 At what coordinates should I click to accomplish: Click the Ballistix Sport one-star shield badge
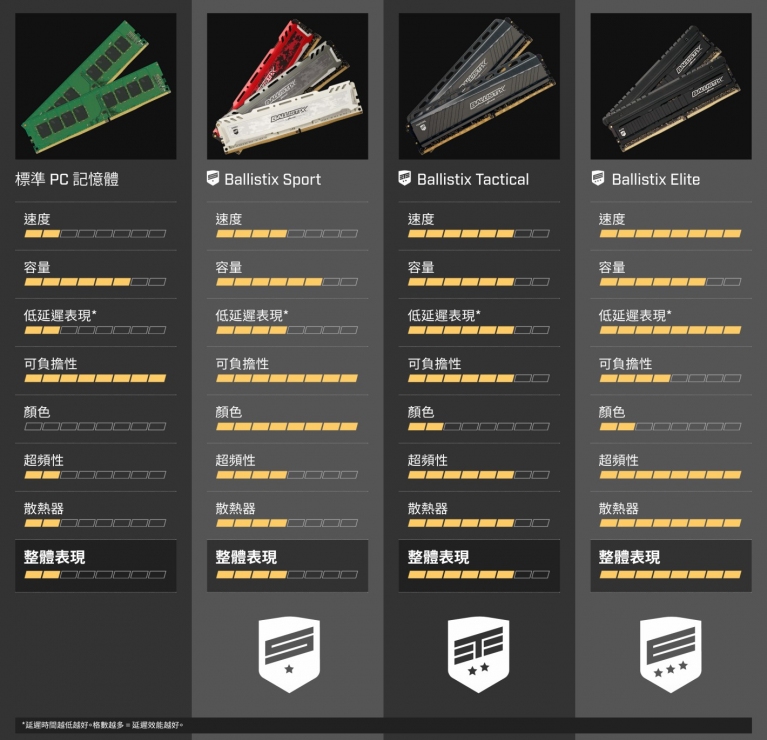(x=289, y=654)
